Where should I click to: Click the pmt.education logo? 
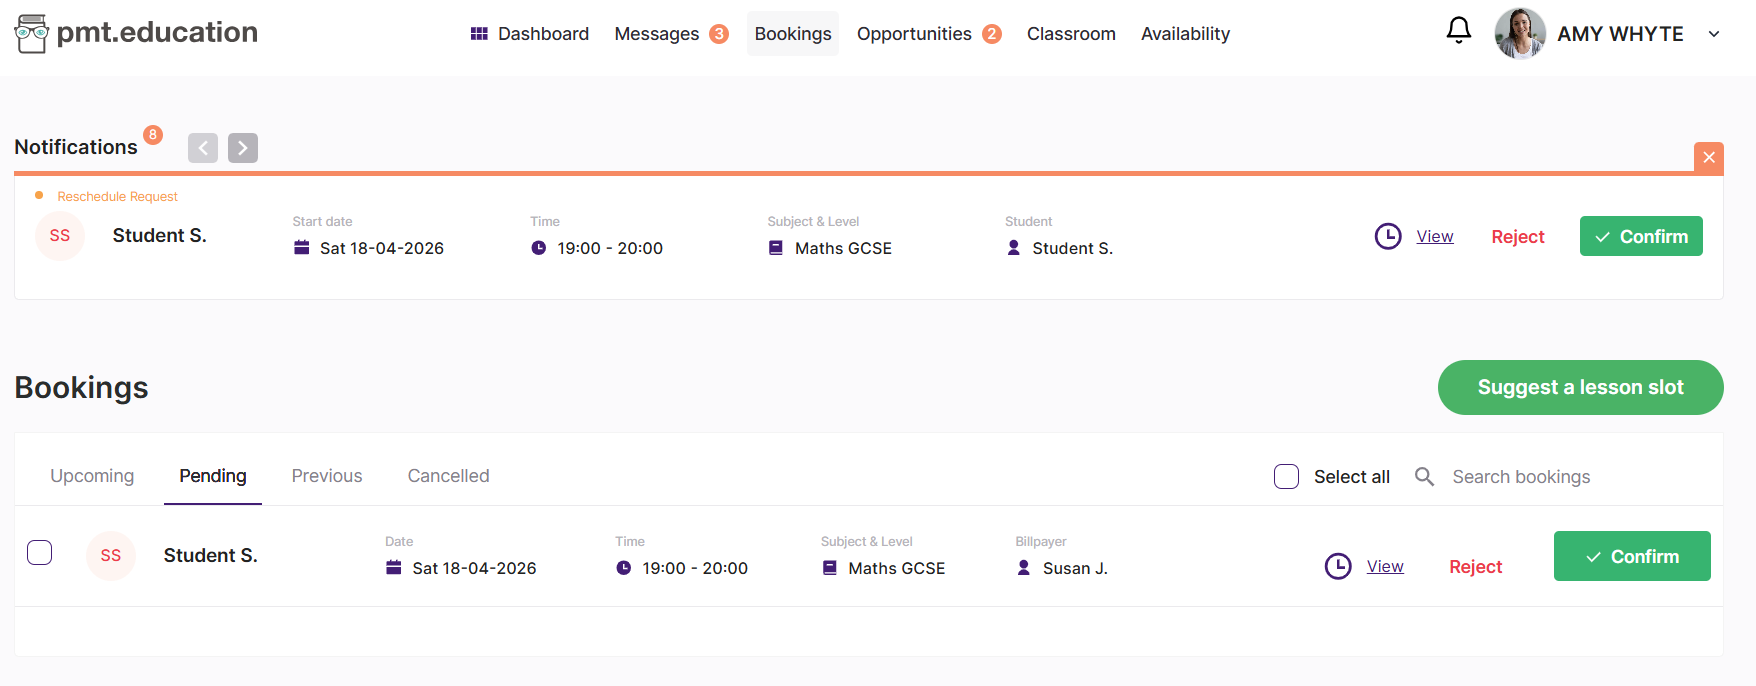(137, 33)
